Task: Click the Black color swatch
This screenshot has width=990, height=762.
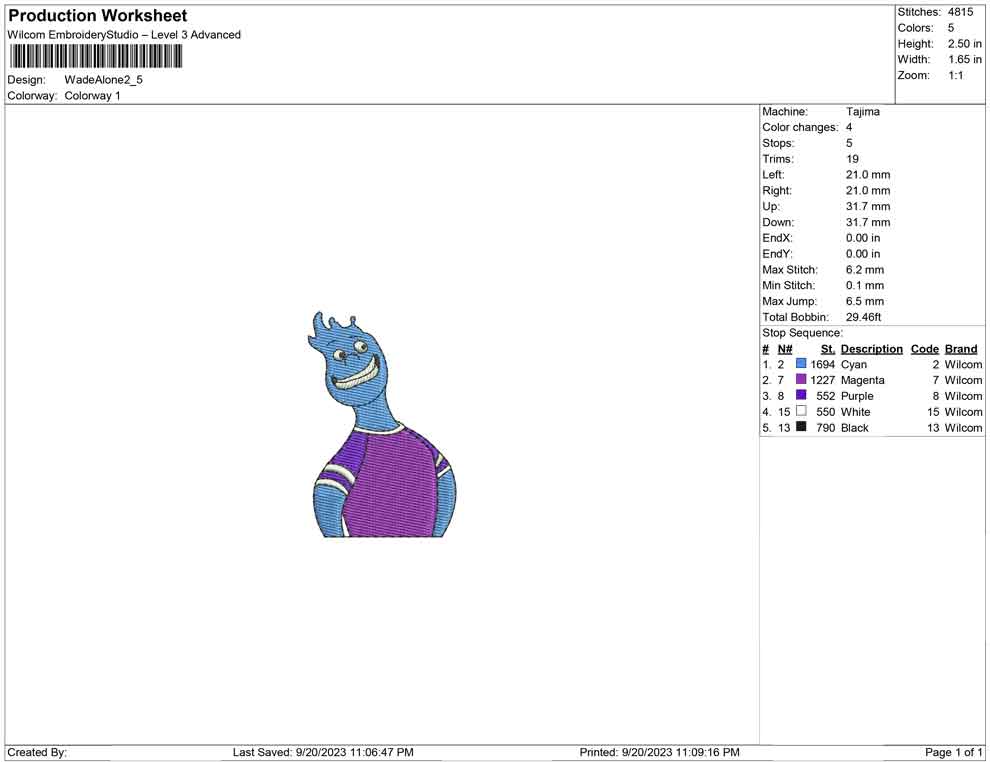Action: [801, 426]
